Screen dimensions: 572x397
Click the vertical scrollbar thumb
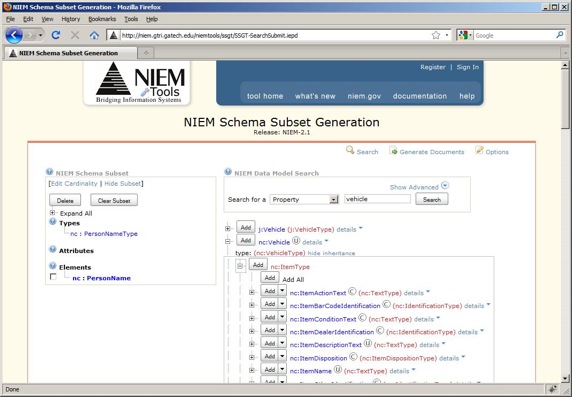[x=565, y=99]
